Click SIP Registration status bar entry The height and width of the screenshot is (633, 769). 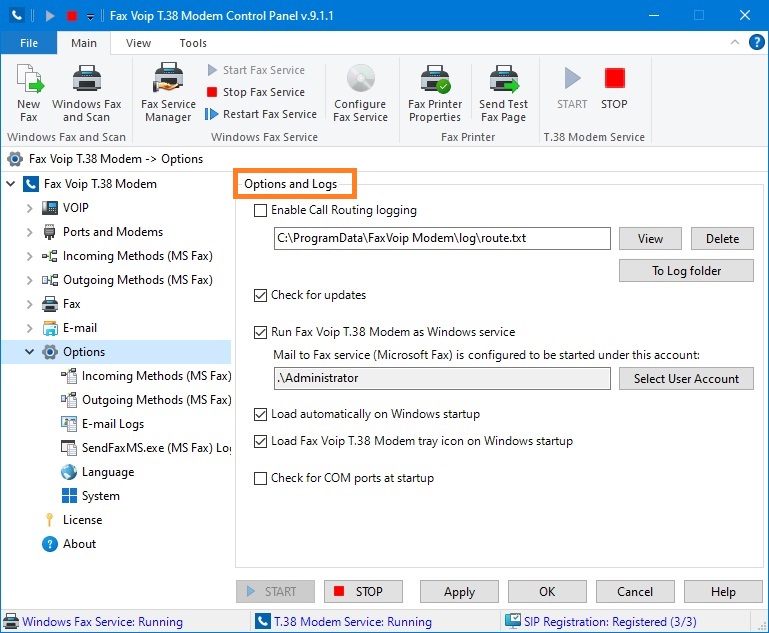click(x=601, y=622)
